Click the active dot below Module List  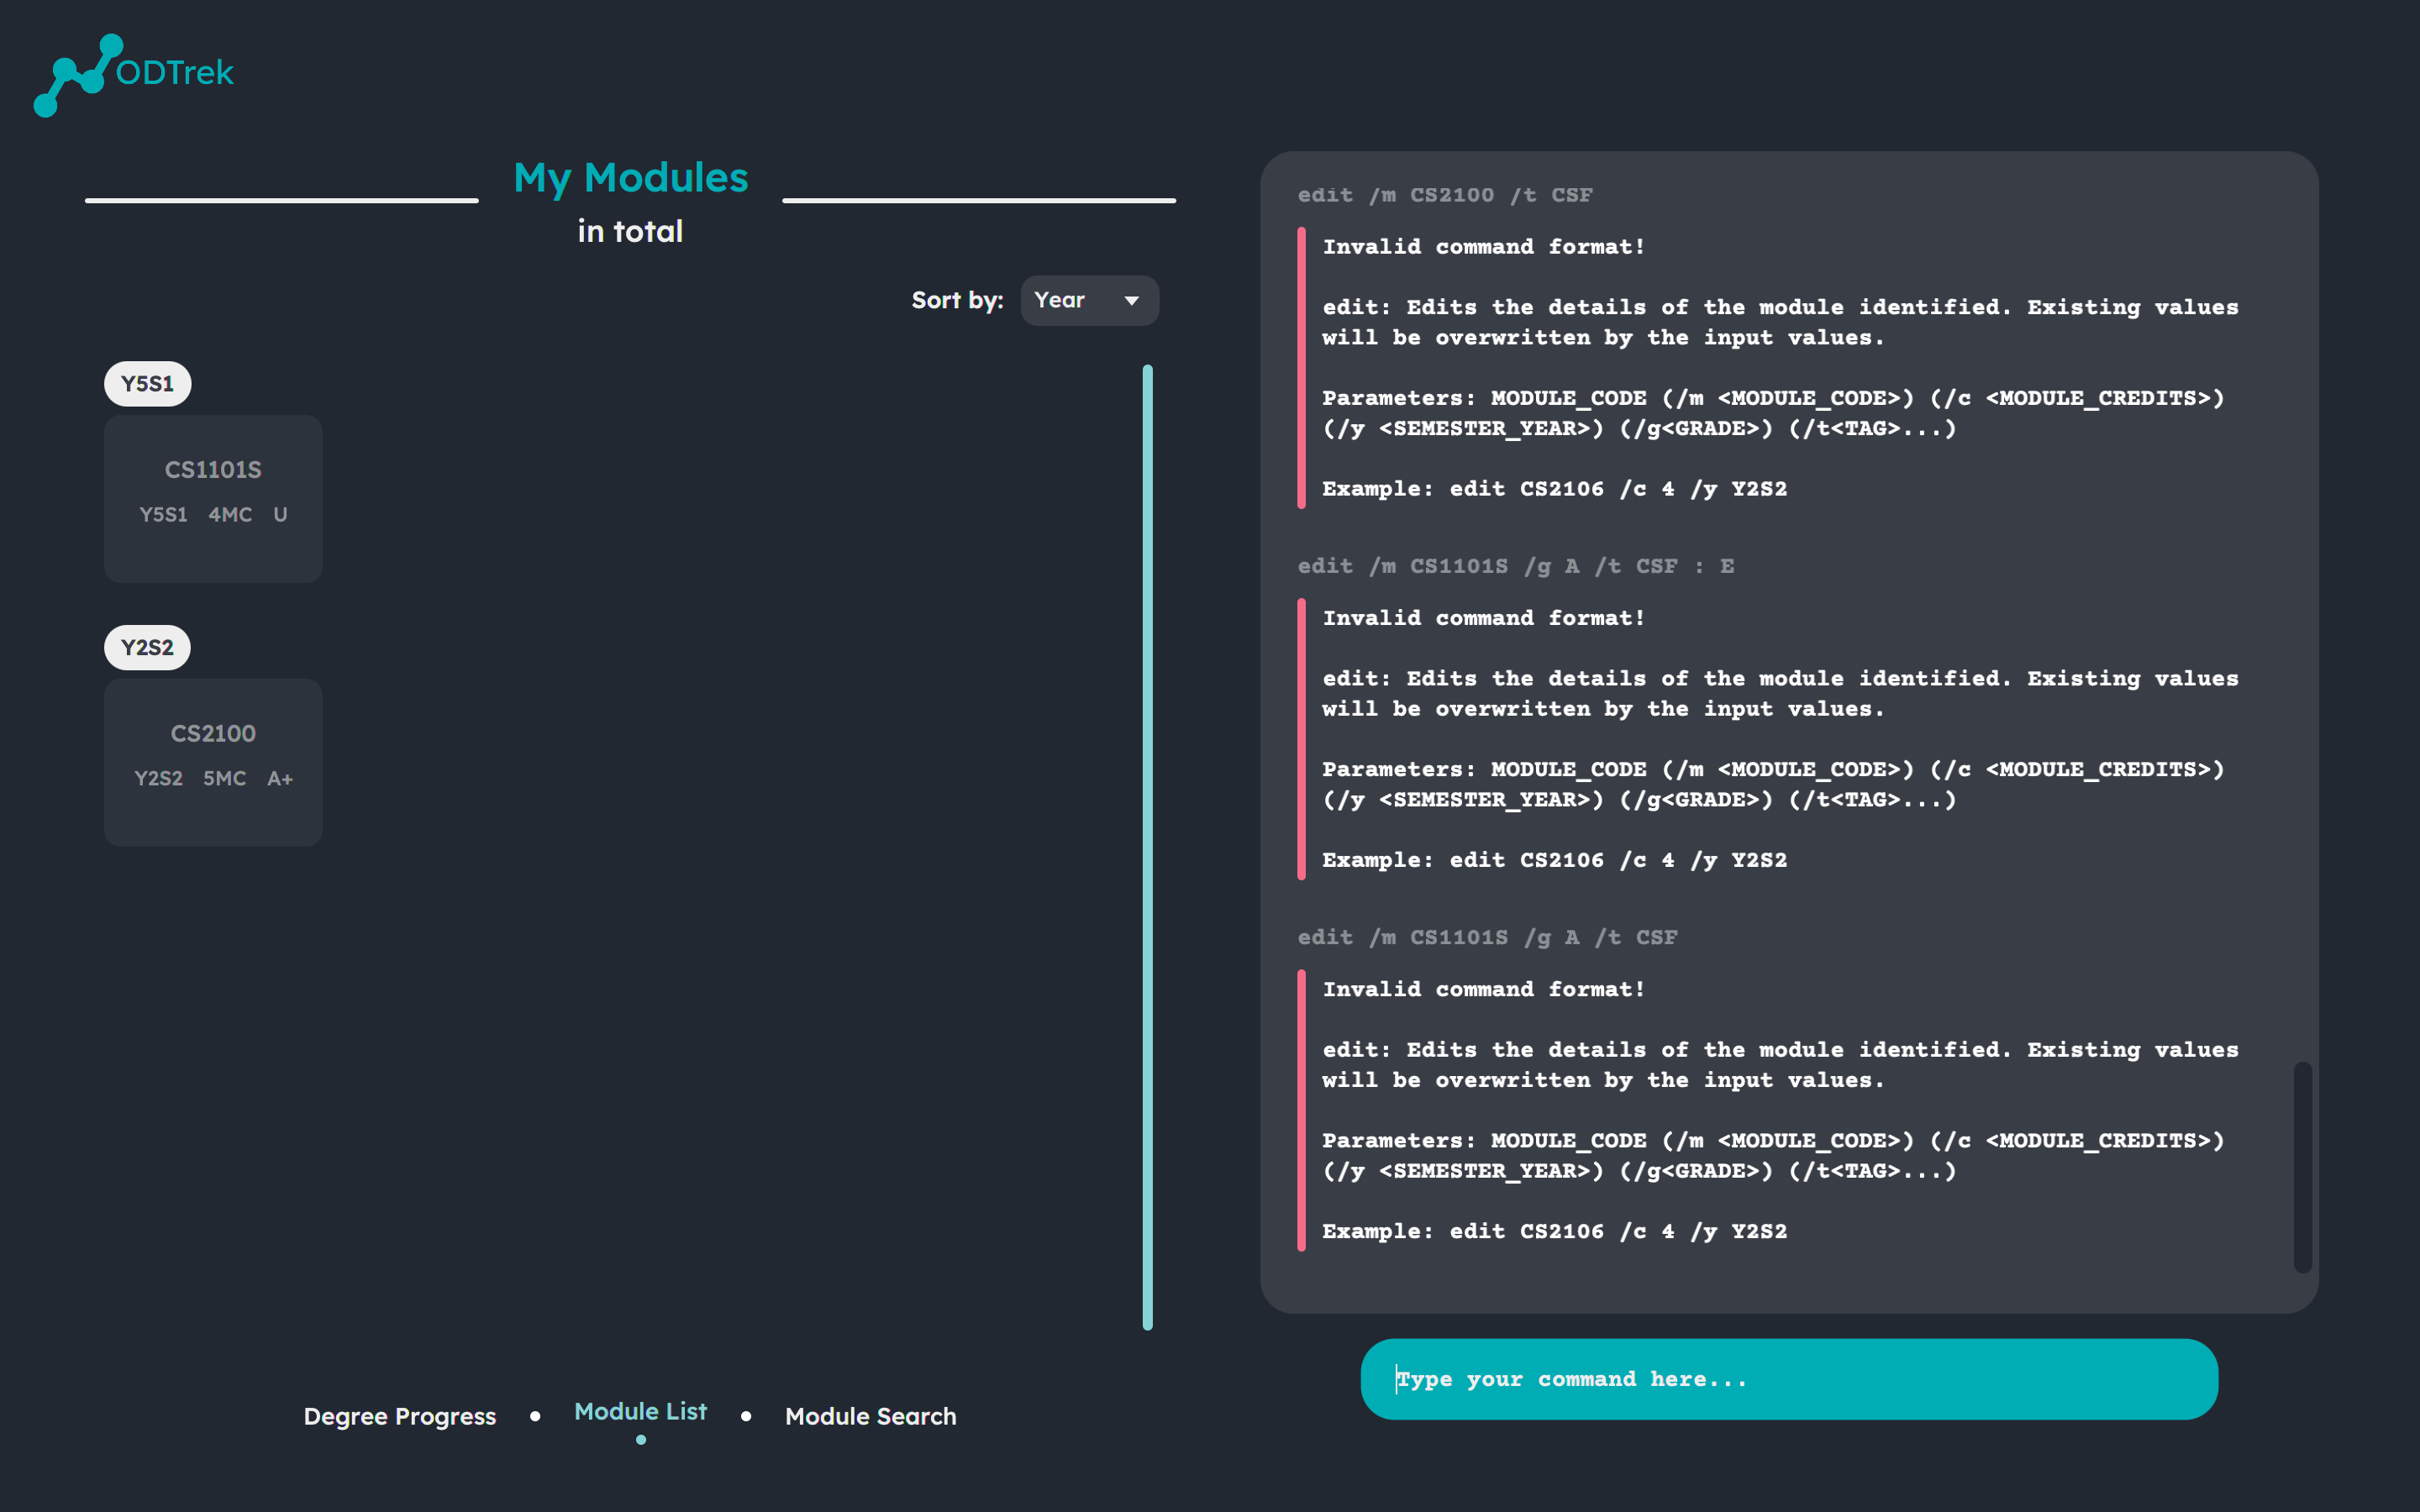point(641,1440)
